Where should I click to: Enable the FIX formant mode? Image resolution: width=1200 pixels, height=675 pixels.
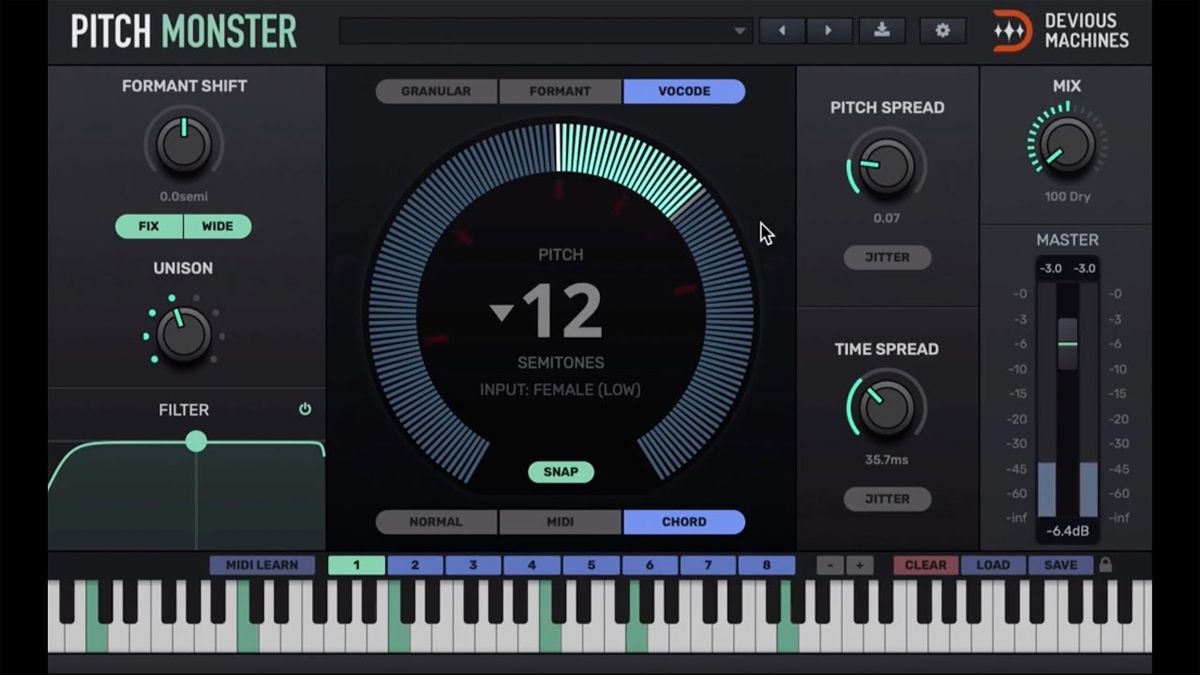tap(148, 226)
